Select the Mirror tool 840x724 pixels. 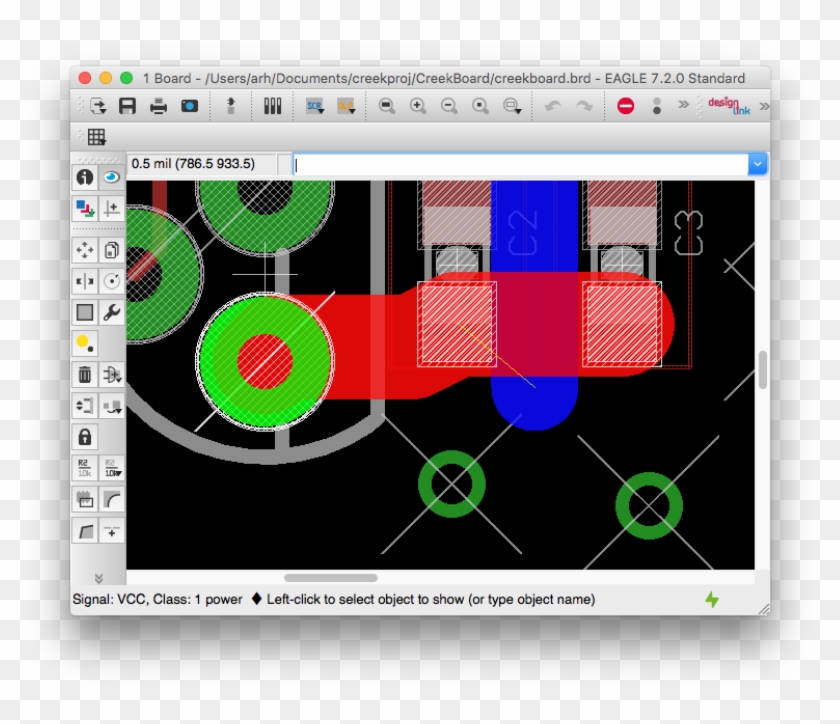pyautogui.click(x=85, y=280)
